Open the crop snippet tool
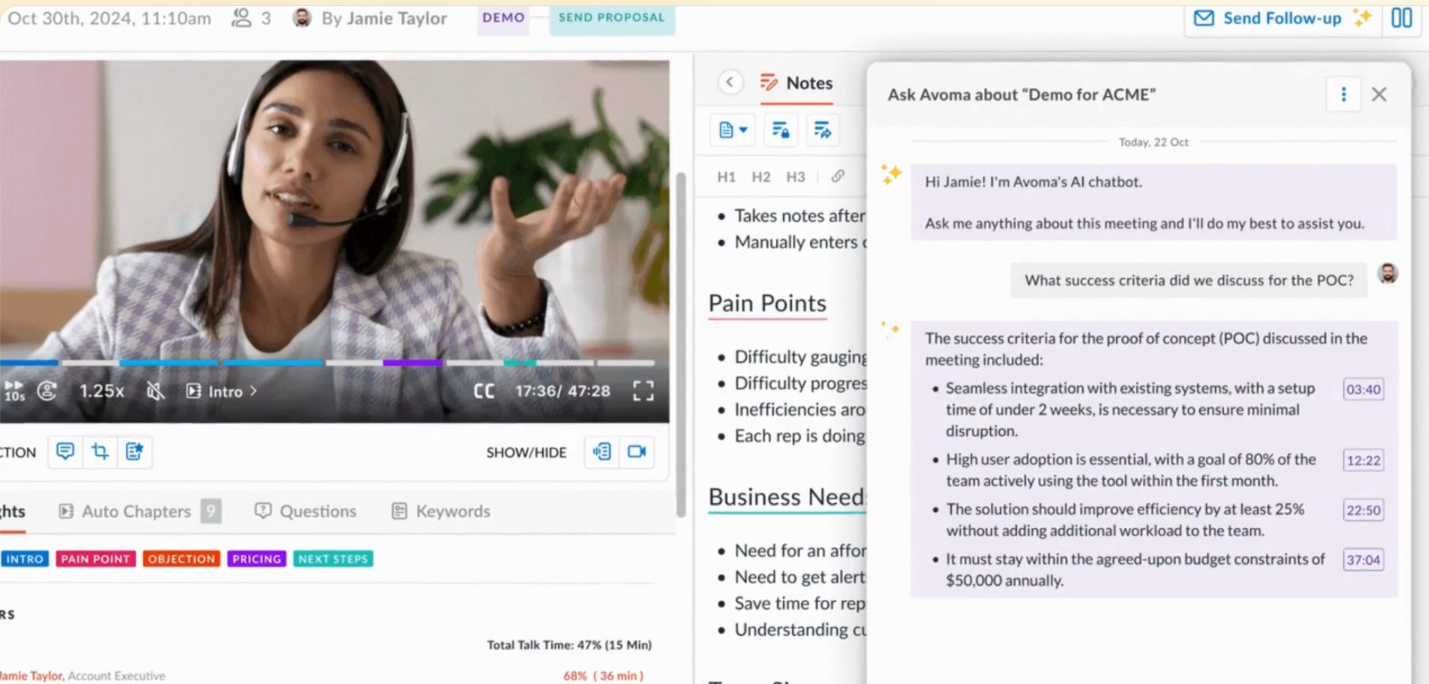This screenshot has height=684, width=1429. [x=100, y=452]
